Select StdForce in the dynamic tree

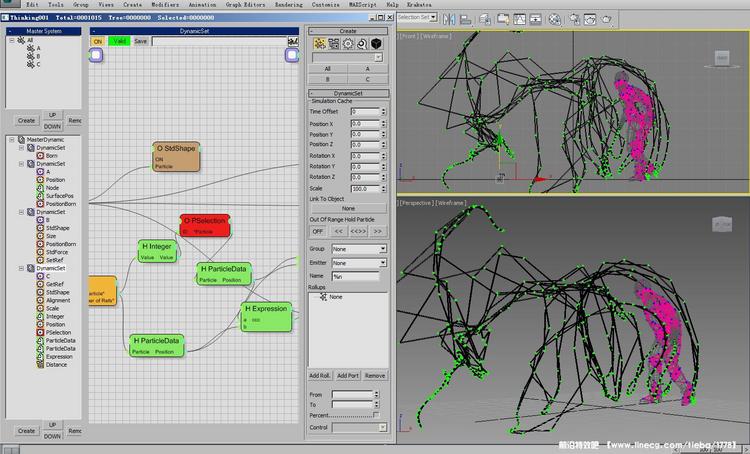click(x=57, y=252)
